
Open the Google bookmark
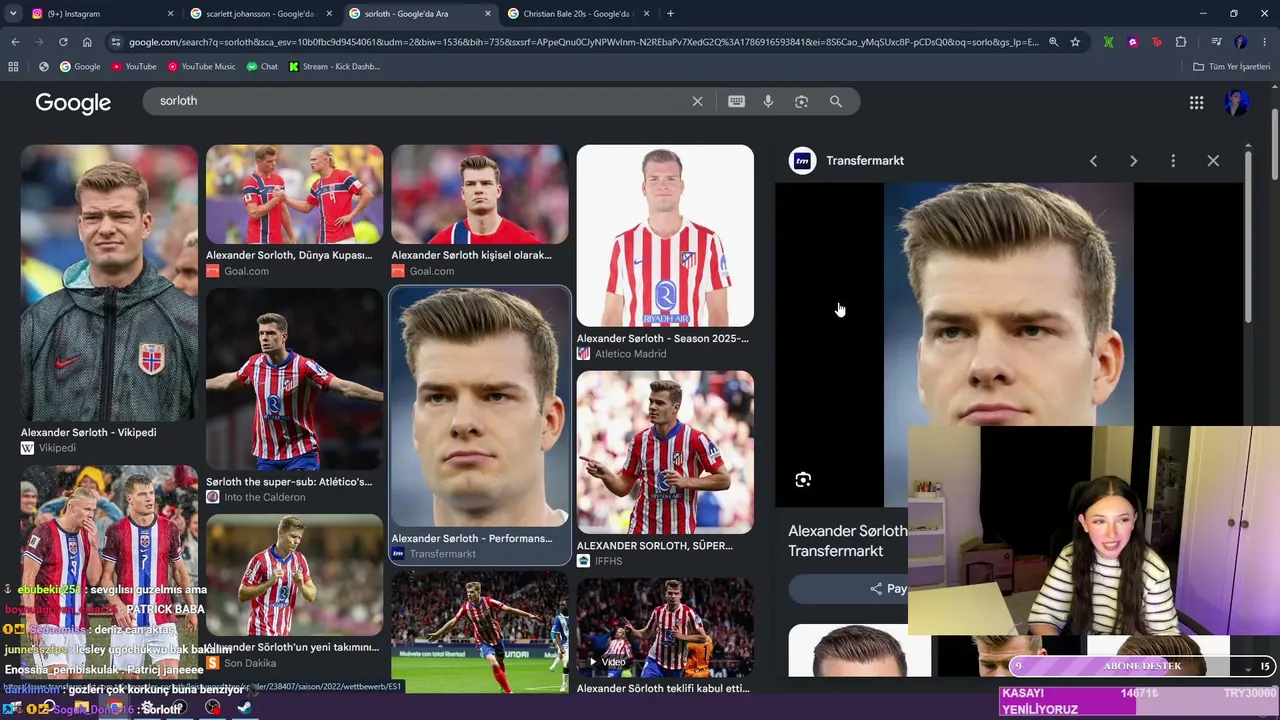point(80,67)
